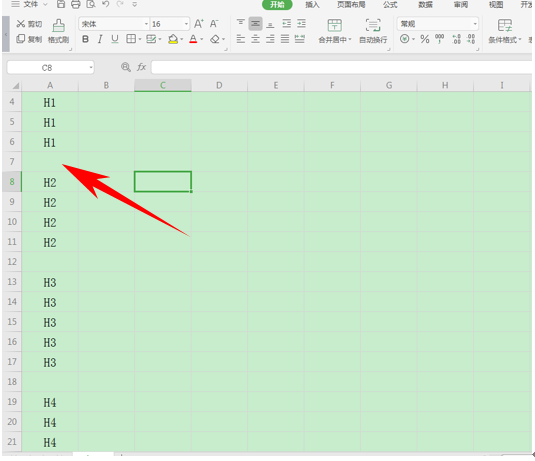Toggle Bold formatting
This screenshot has height=461, width=535.
[x=85, y=39]
